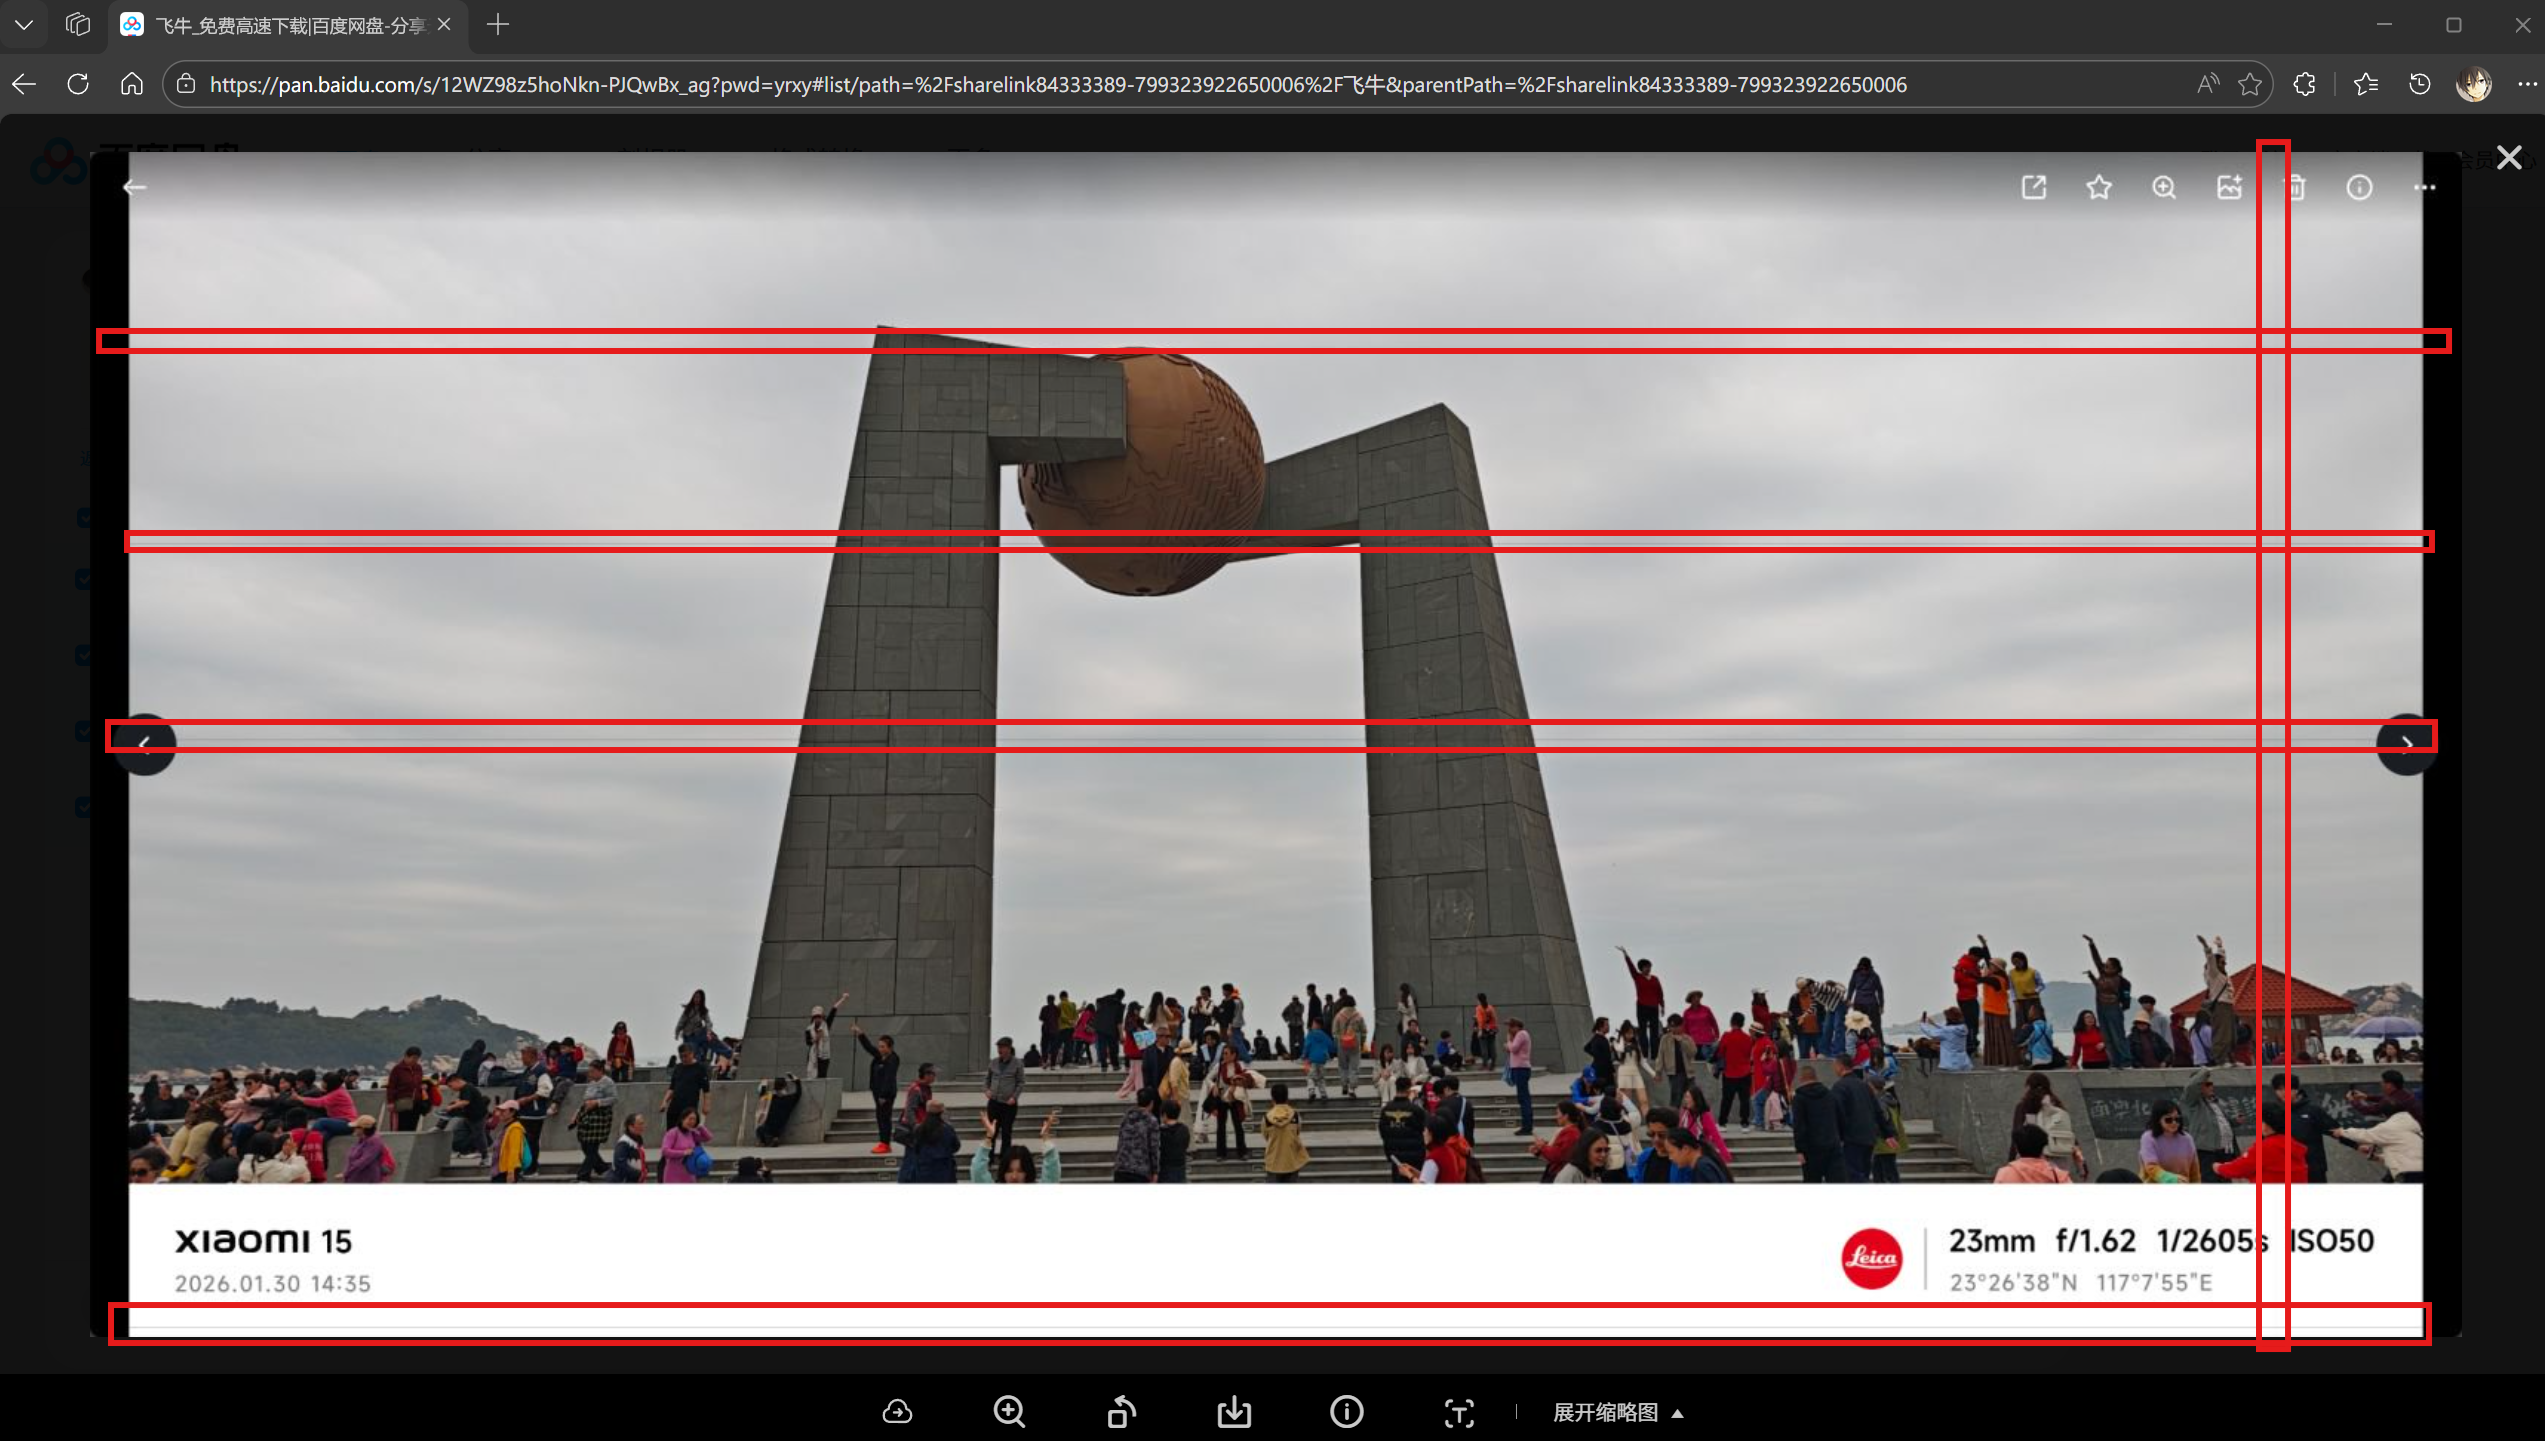Zoom into the photo with the magnifier
The width and height of the screenshot is (2545, 1441).
2164,187
